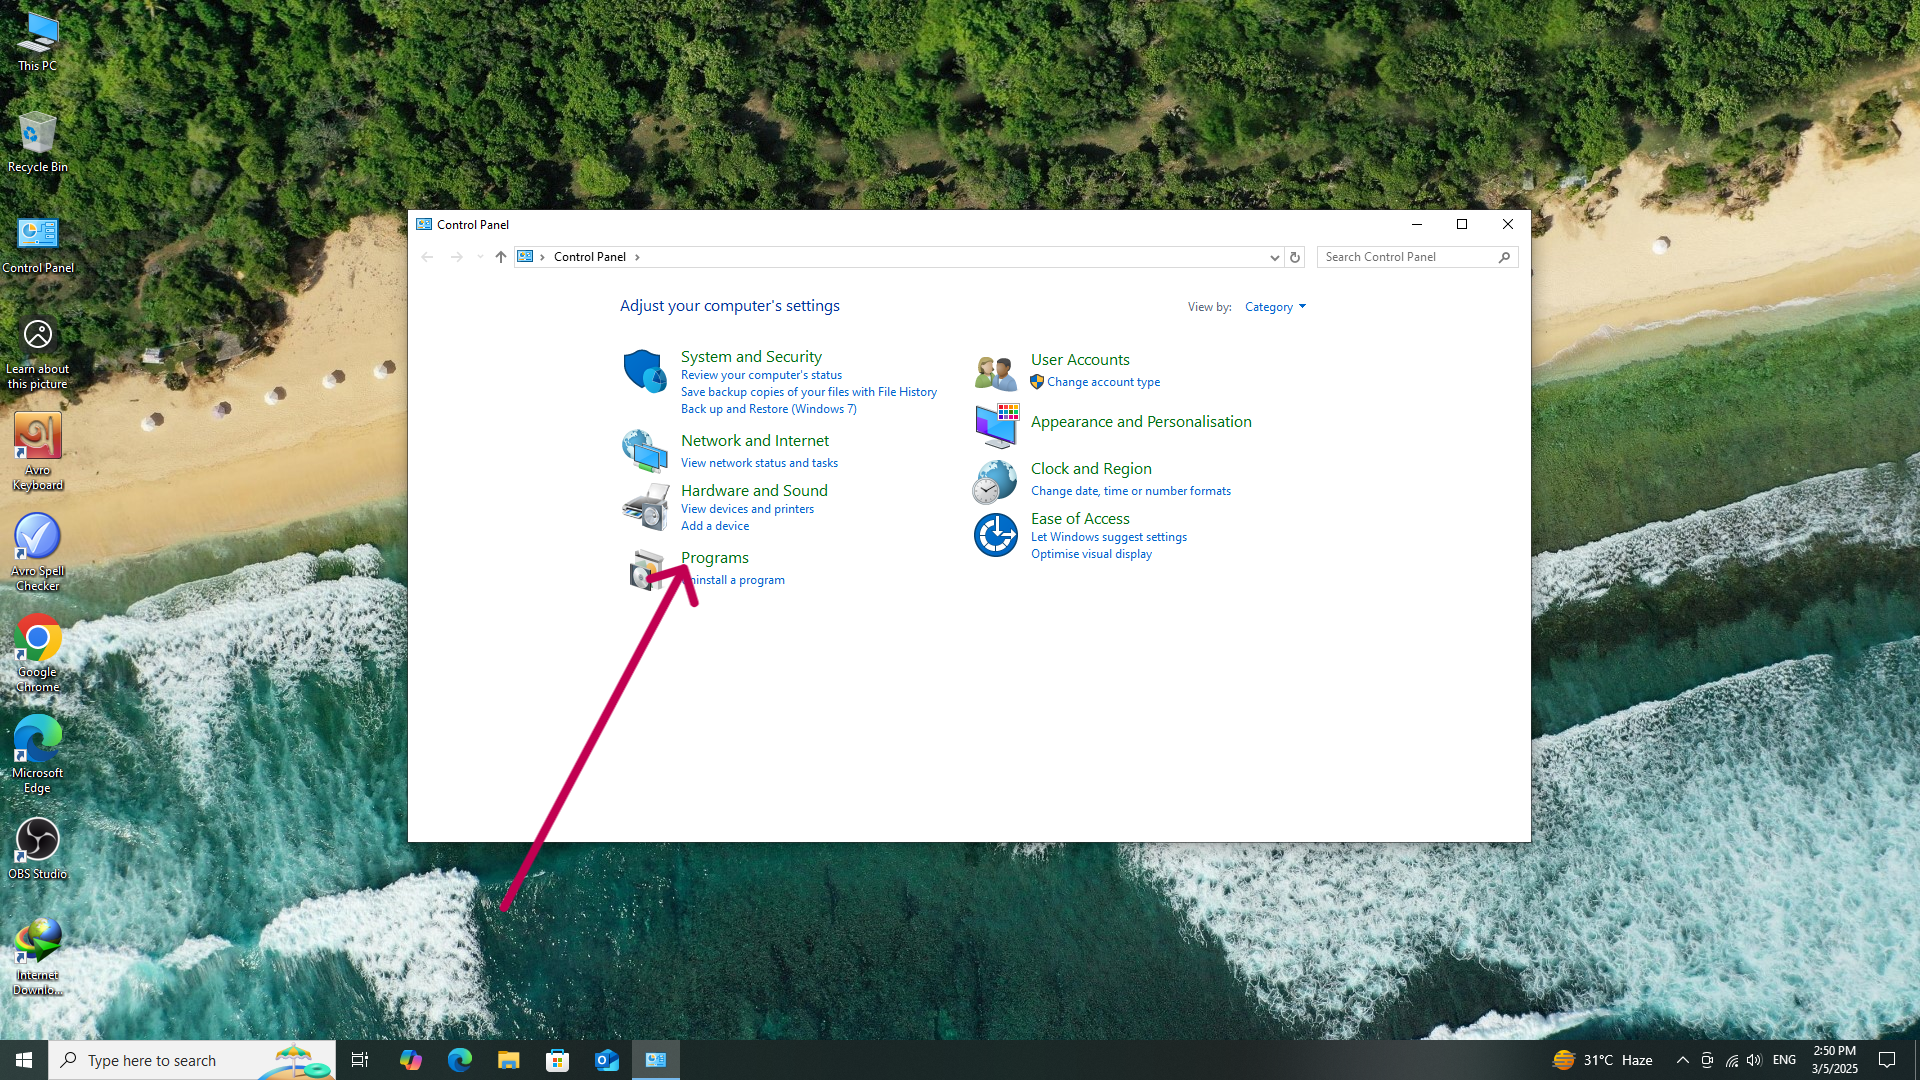Expand the recent locations chevron
Image resolution: width=1920 pixels, height=1080 pixels.
[x=480, y=257]
